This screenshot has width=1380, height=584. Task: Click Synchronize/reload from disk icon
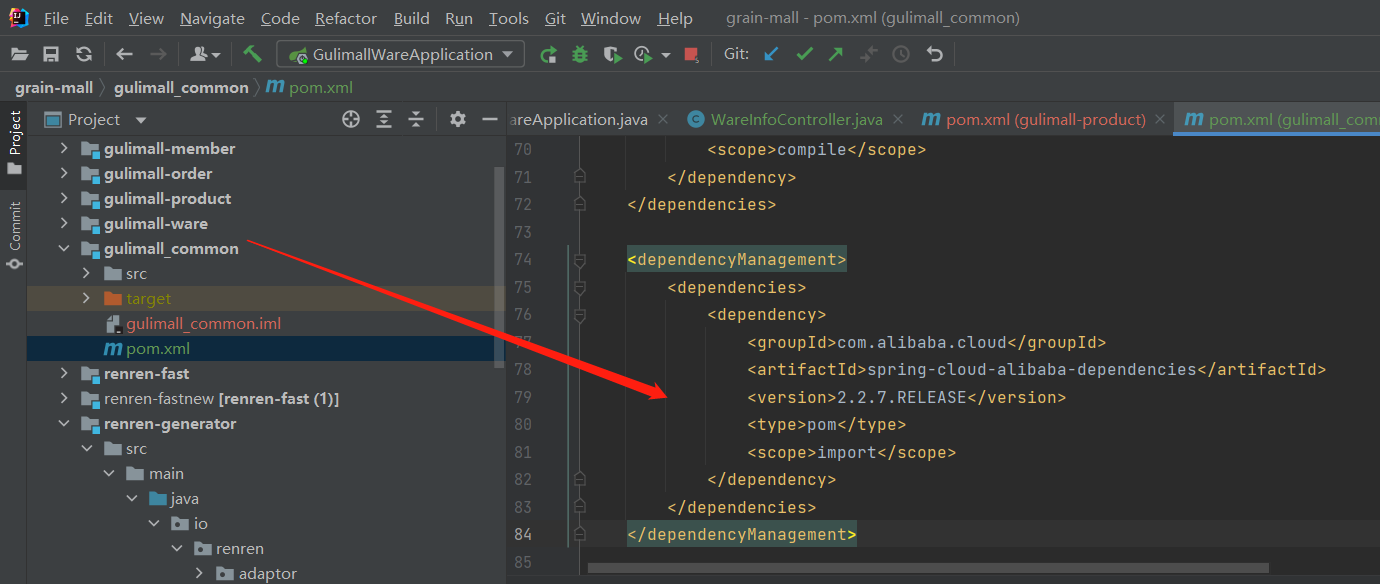click(84, 54)
